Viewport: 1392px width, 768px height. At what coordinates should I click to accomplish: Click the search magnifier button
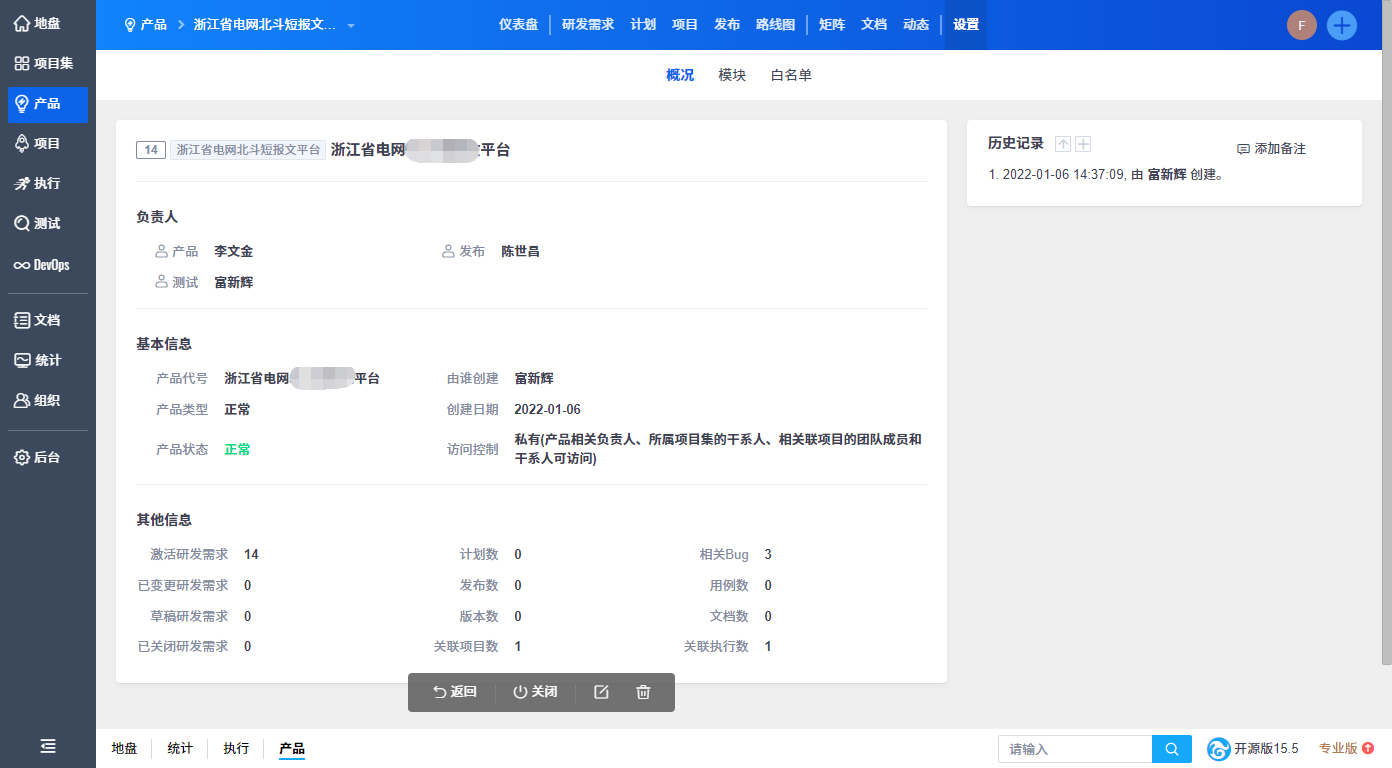(1171, 749)
